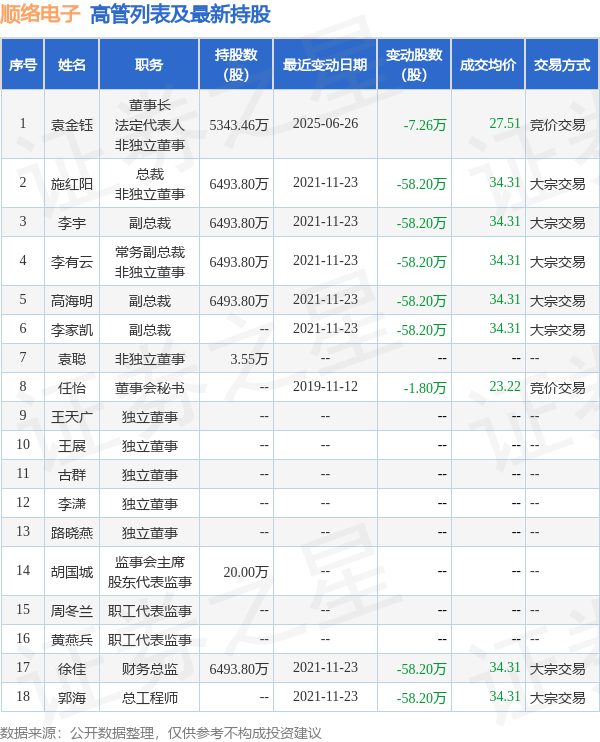This screenshot has width=600, height=742.
Task: Click the 变动股数(股) column header
Action: (x=414, y=65)
